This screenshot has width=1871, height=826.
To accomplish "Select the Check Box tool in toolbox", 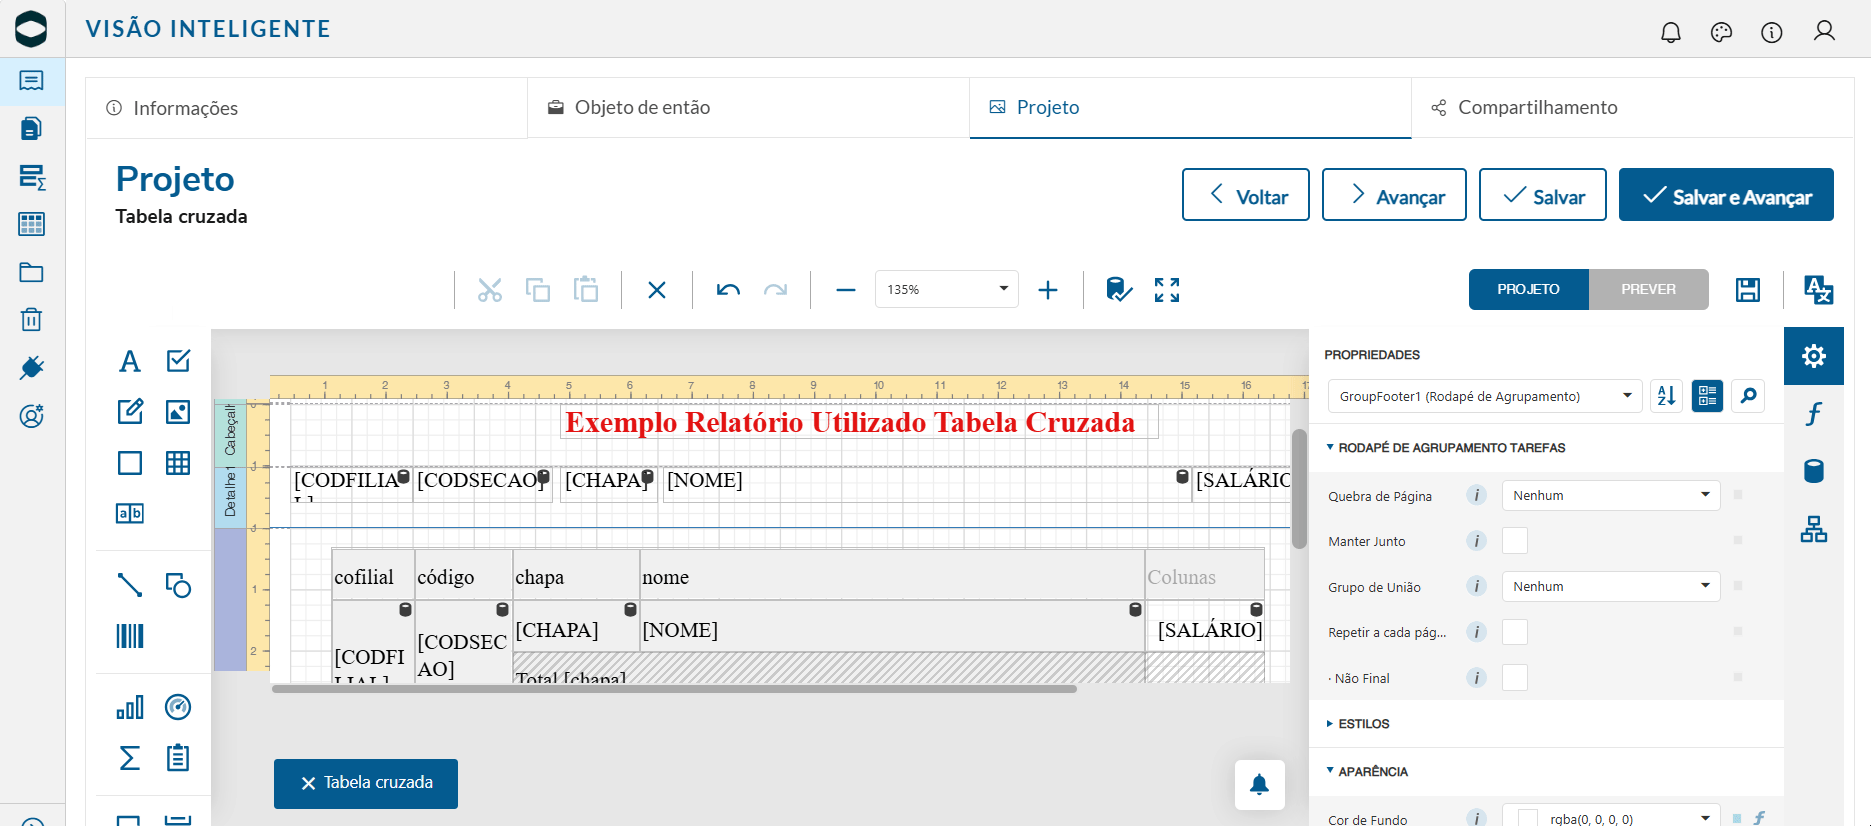I will pos(178,361).
